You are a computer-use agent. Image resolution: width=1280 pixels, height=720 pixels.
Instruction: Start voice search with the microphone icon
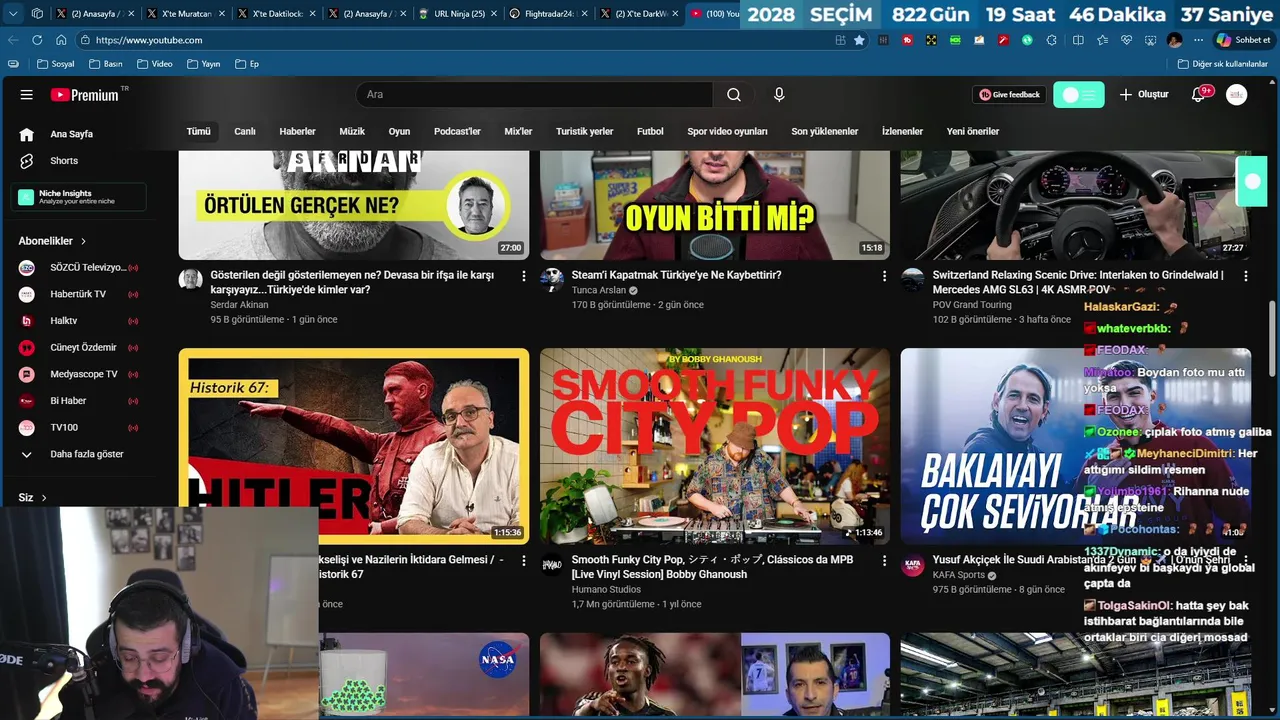click(x=779, y=94)
